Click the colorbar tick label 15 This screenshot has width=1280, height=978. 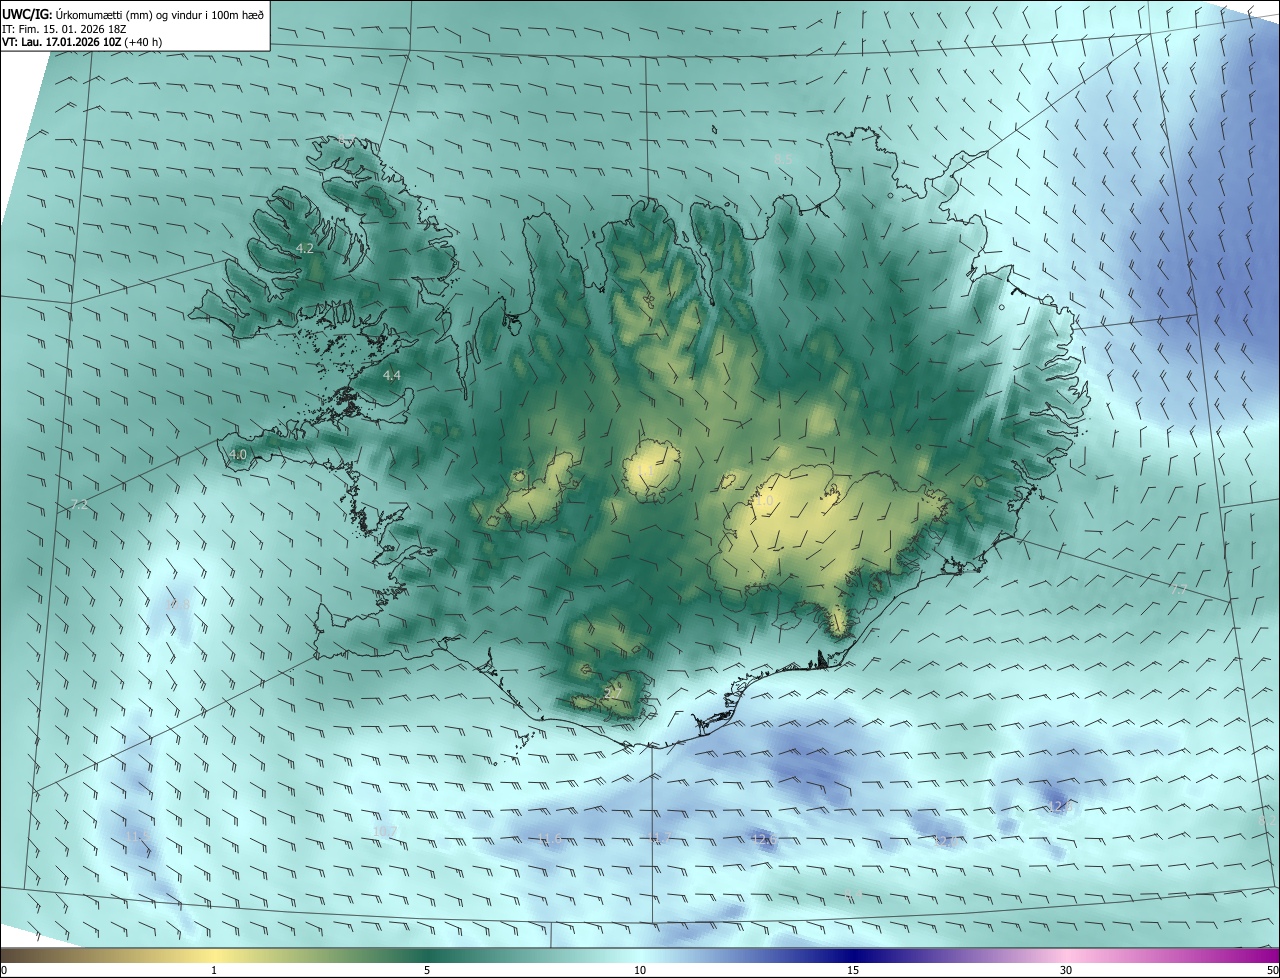coord(853,970)
